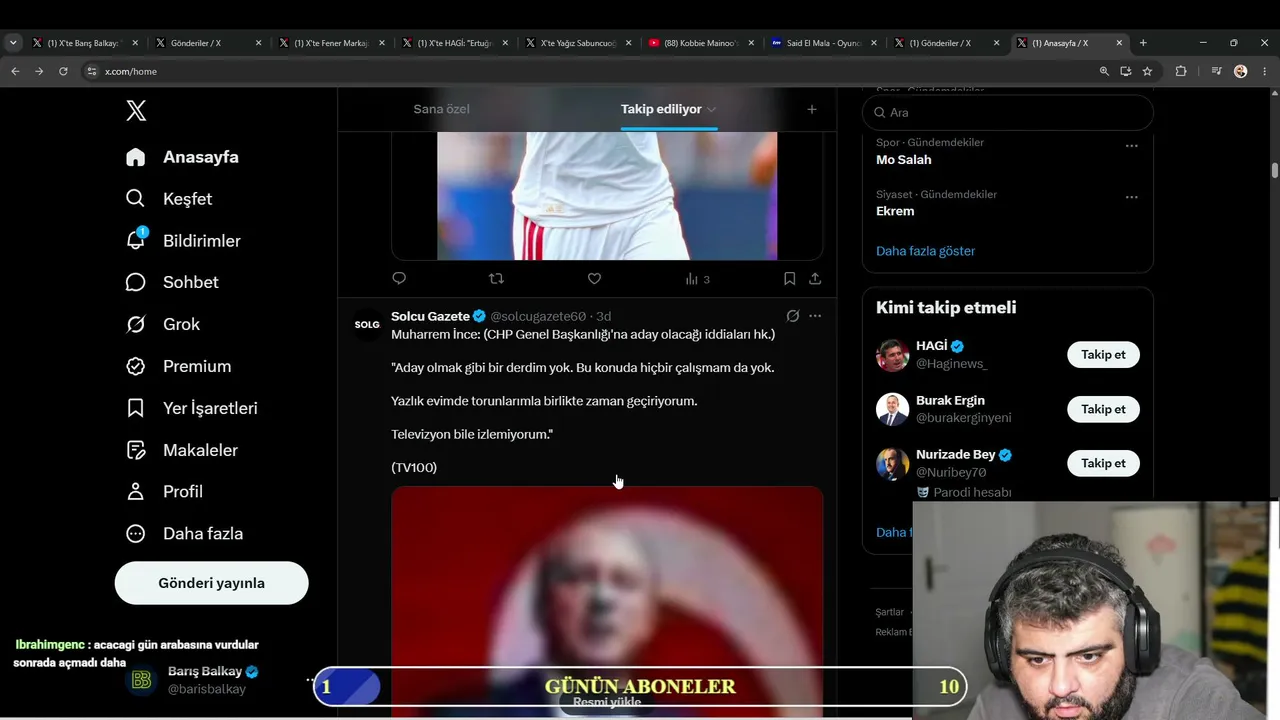
Task: Open Sohbet messages
Action: point(172,282)
